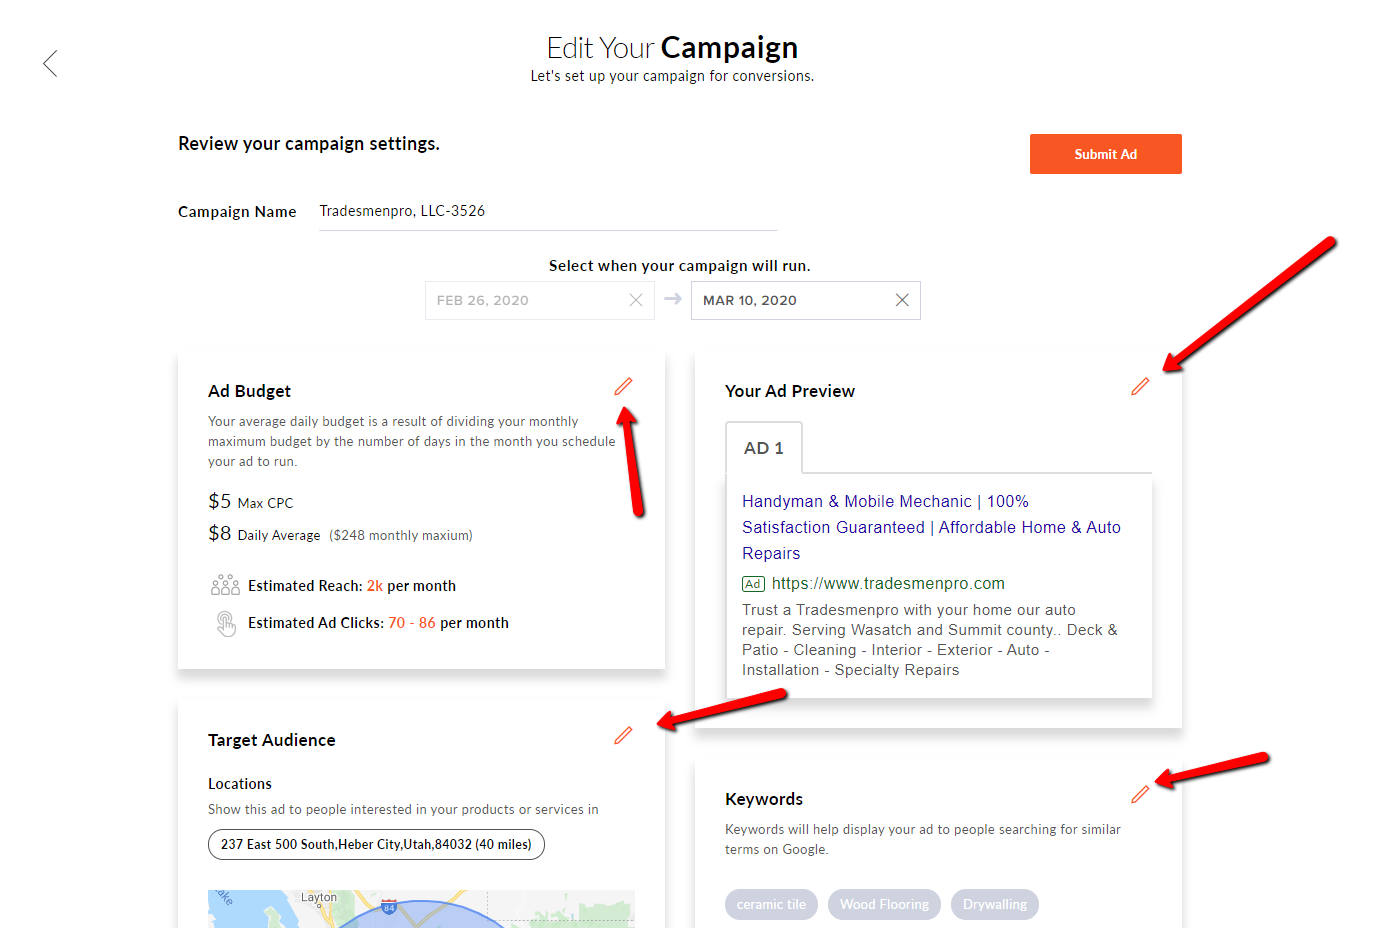Click the "$5 Max CPC" value

coord(251,502)
